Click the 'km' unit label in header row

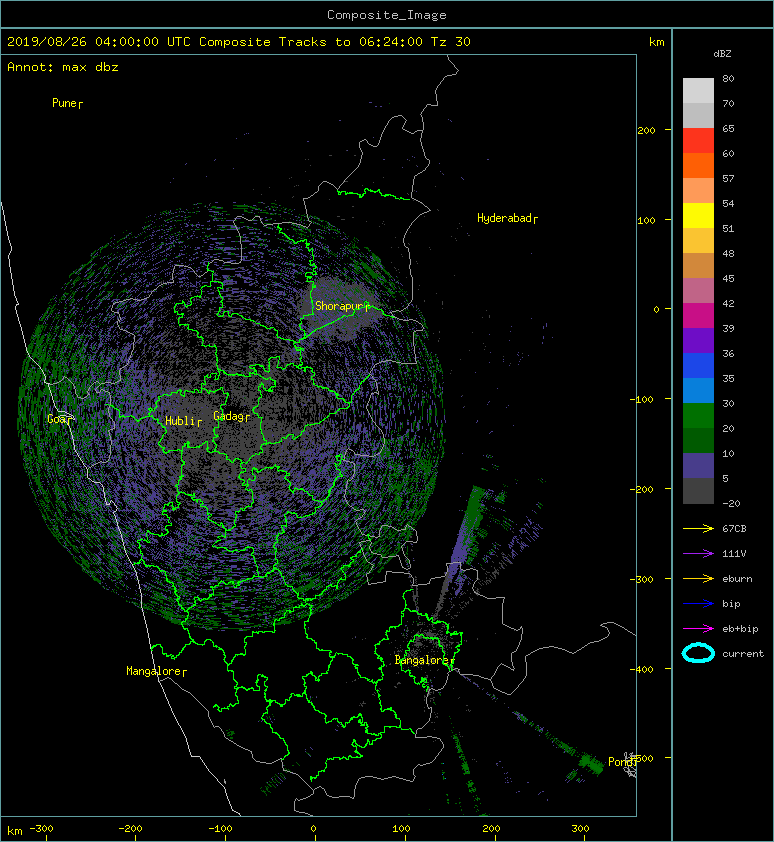[657, 42]
